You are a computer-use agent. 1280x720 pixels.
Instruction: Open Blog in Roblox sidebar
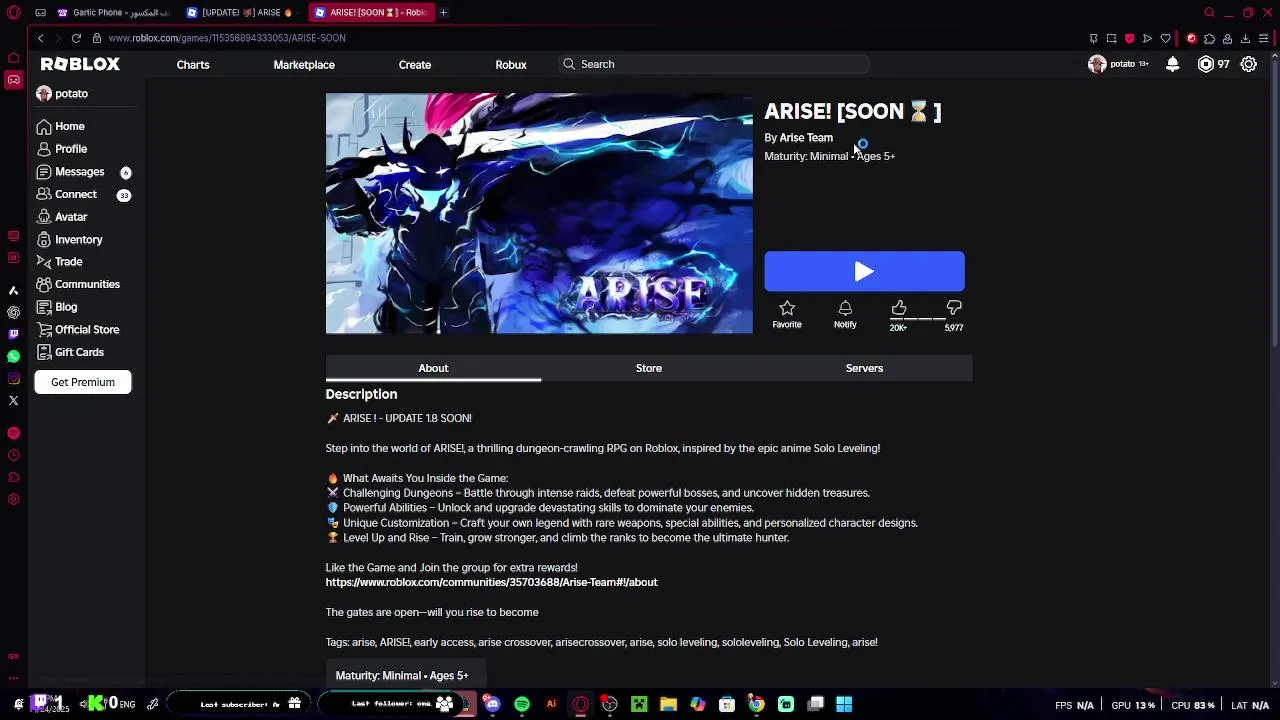tap(57, 307)
